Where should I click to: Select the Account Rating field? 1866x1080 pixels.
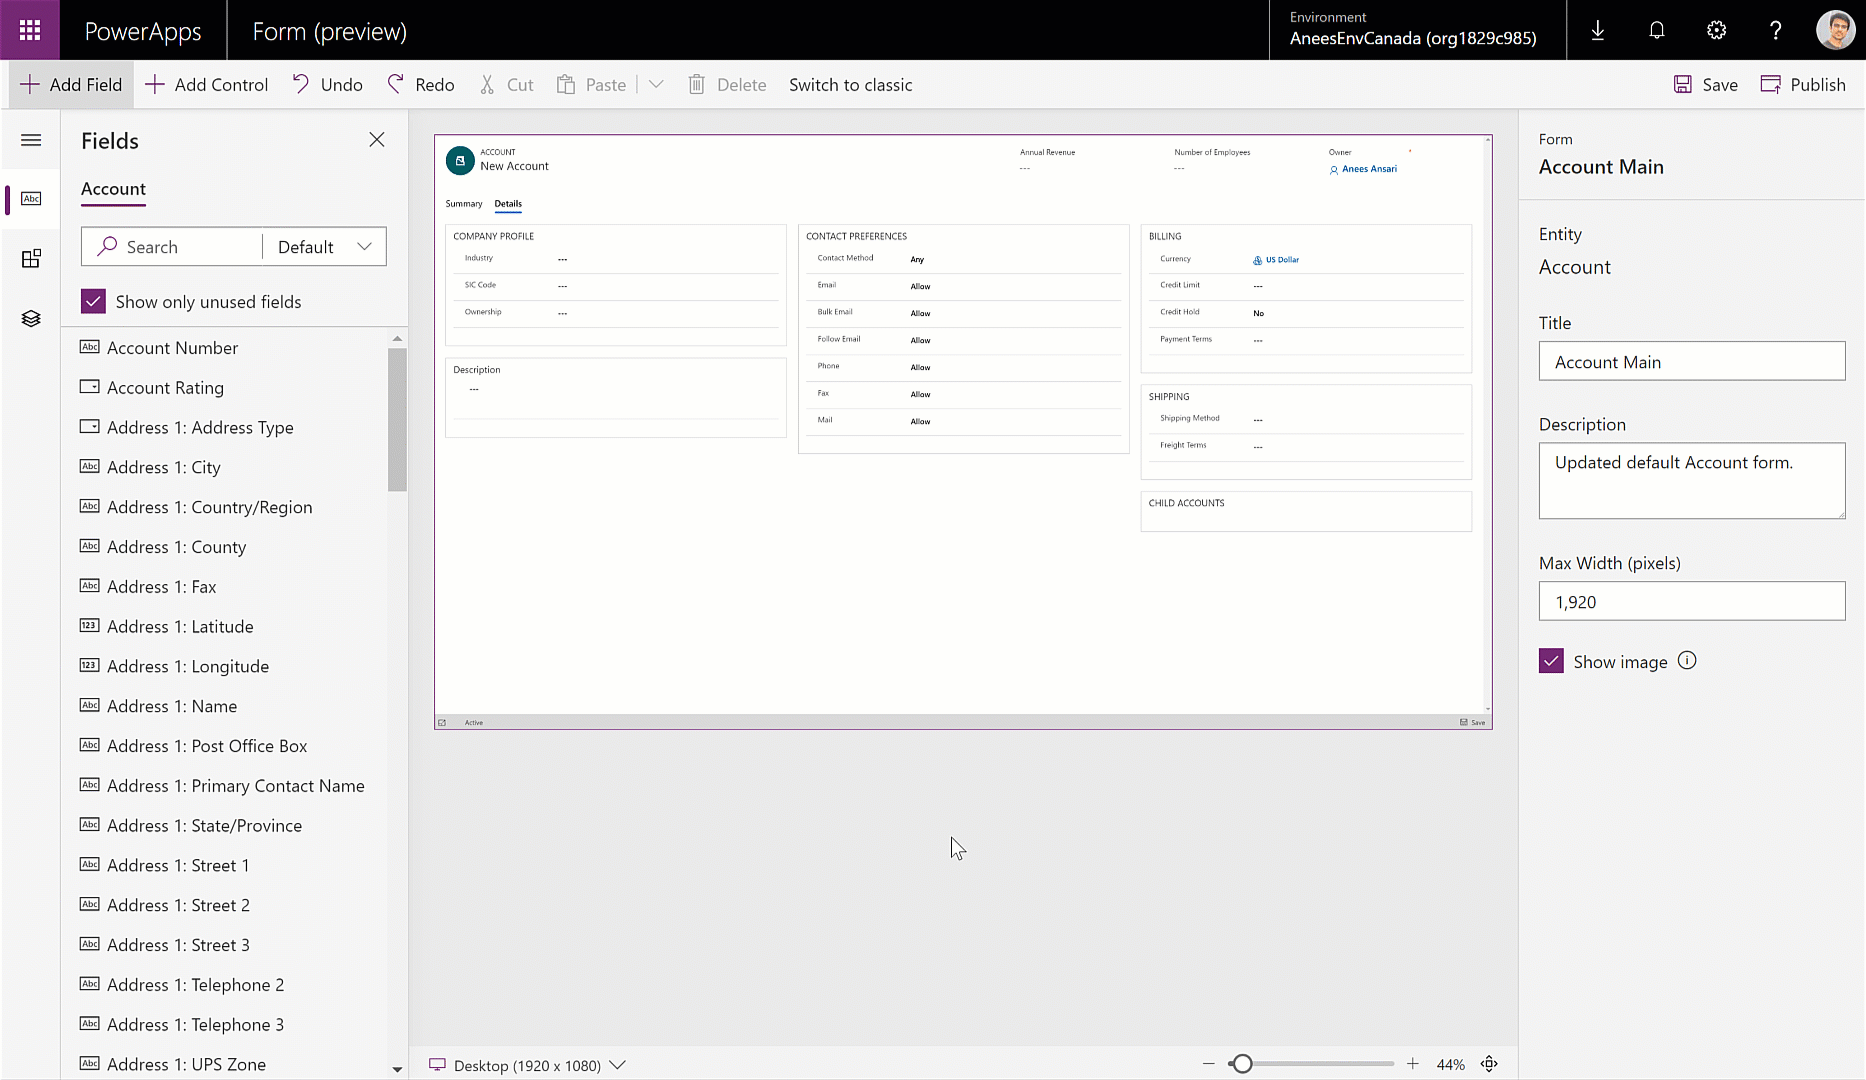165,388
